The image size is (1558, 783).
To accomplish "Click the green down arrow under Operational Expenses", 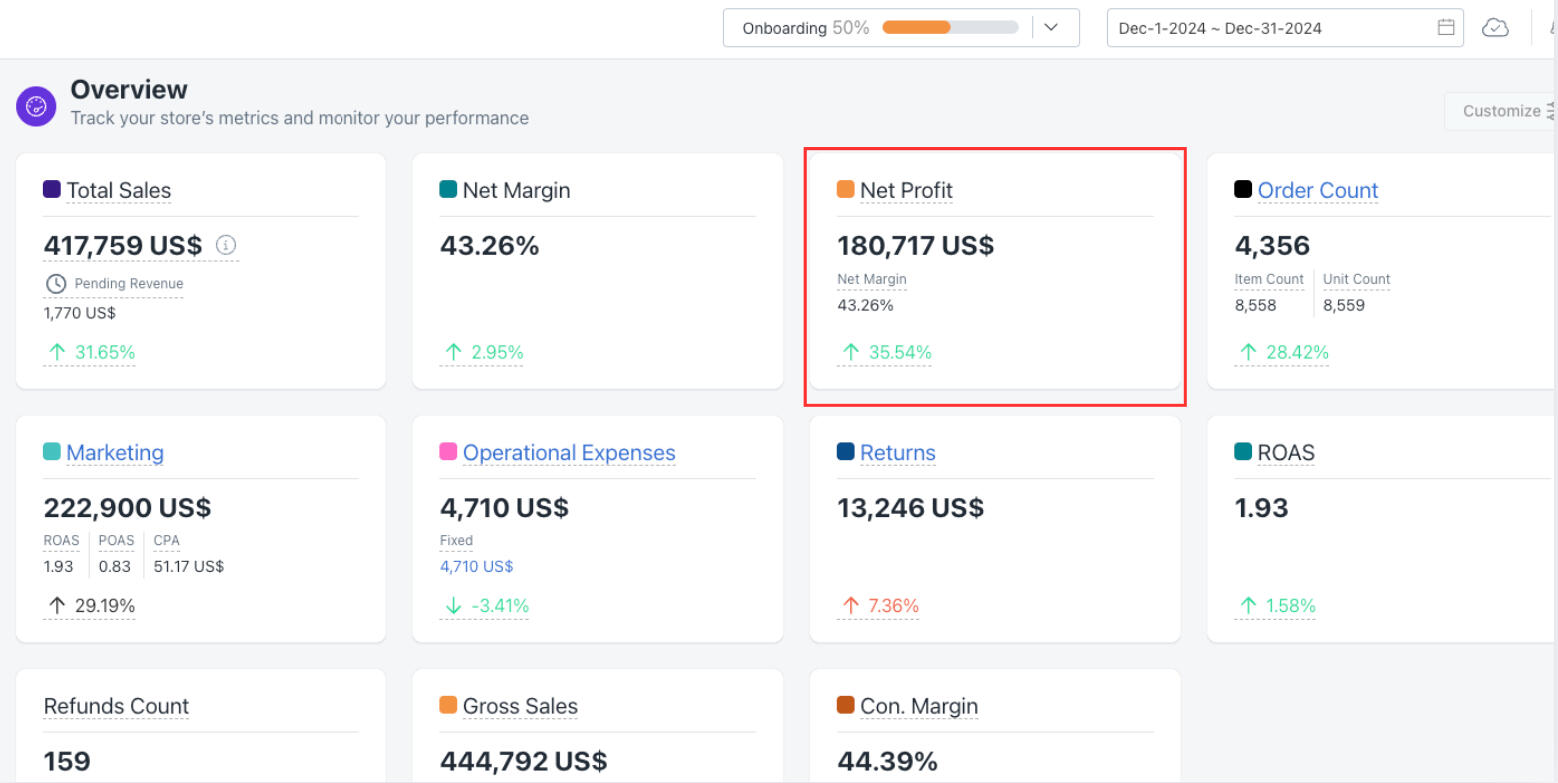I will pos(453,606).
